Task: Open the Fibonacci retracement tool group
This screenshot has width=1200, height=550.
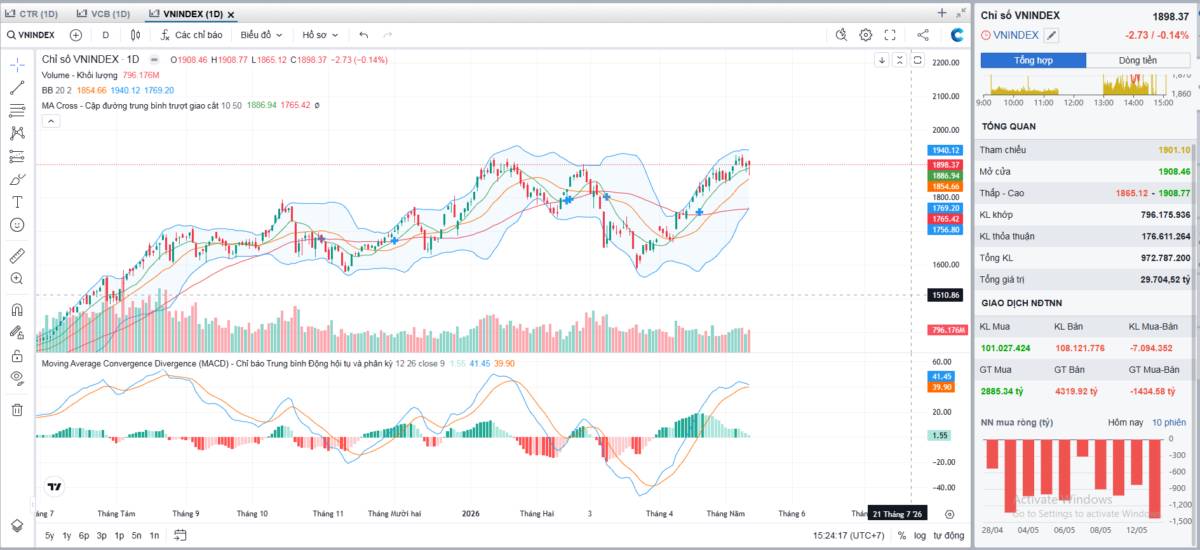Action: point(17,110)
